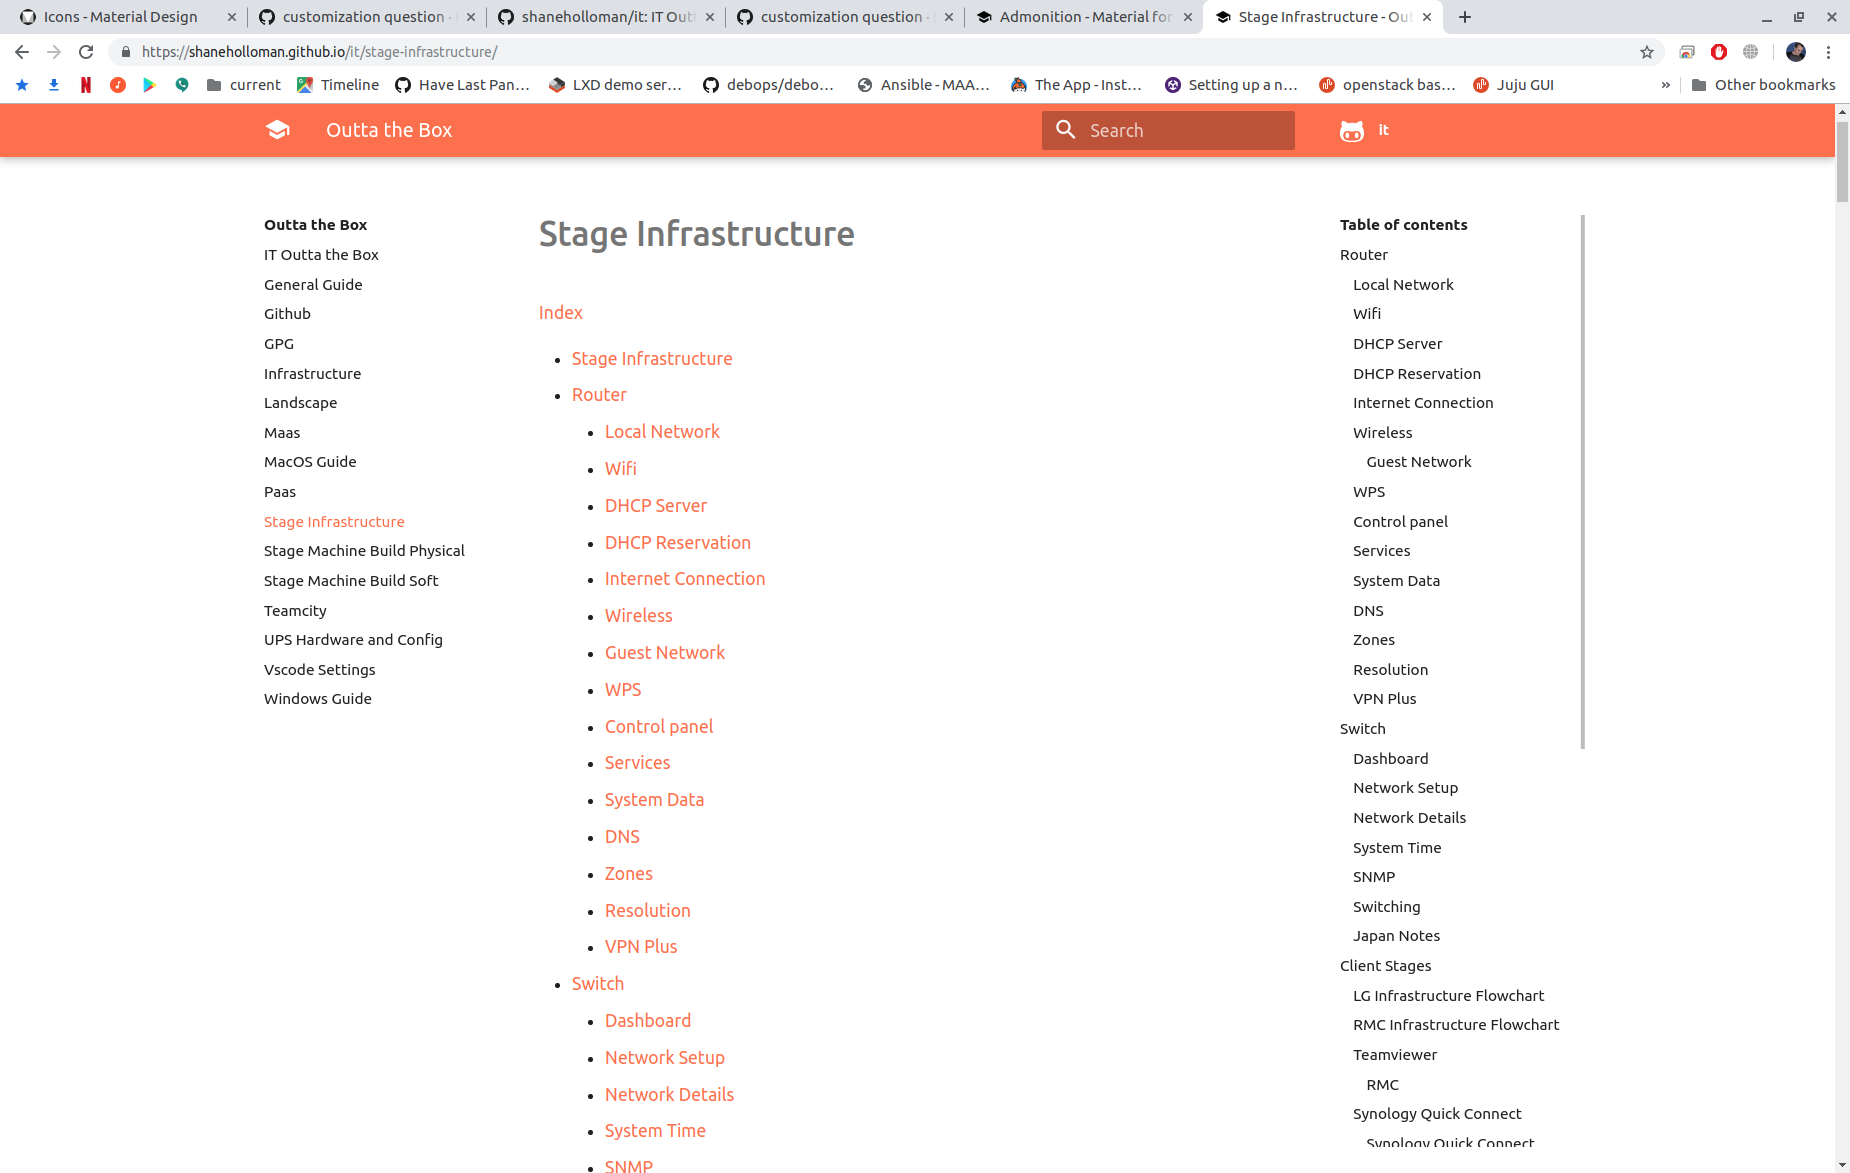Open the AdBlock extension icon
Viewport: 1850px width, 1173px height.
coord(1718,51)
